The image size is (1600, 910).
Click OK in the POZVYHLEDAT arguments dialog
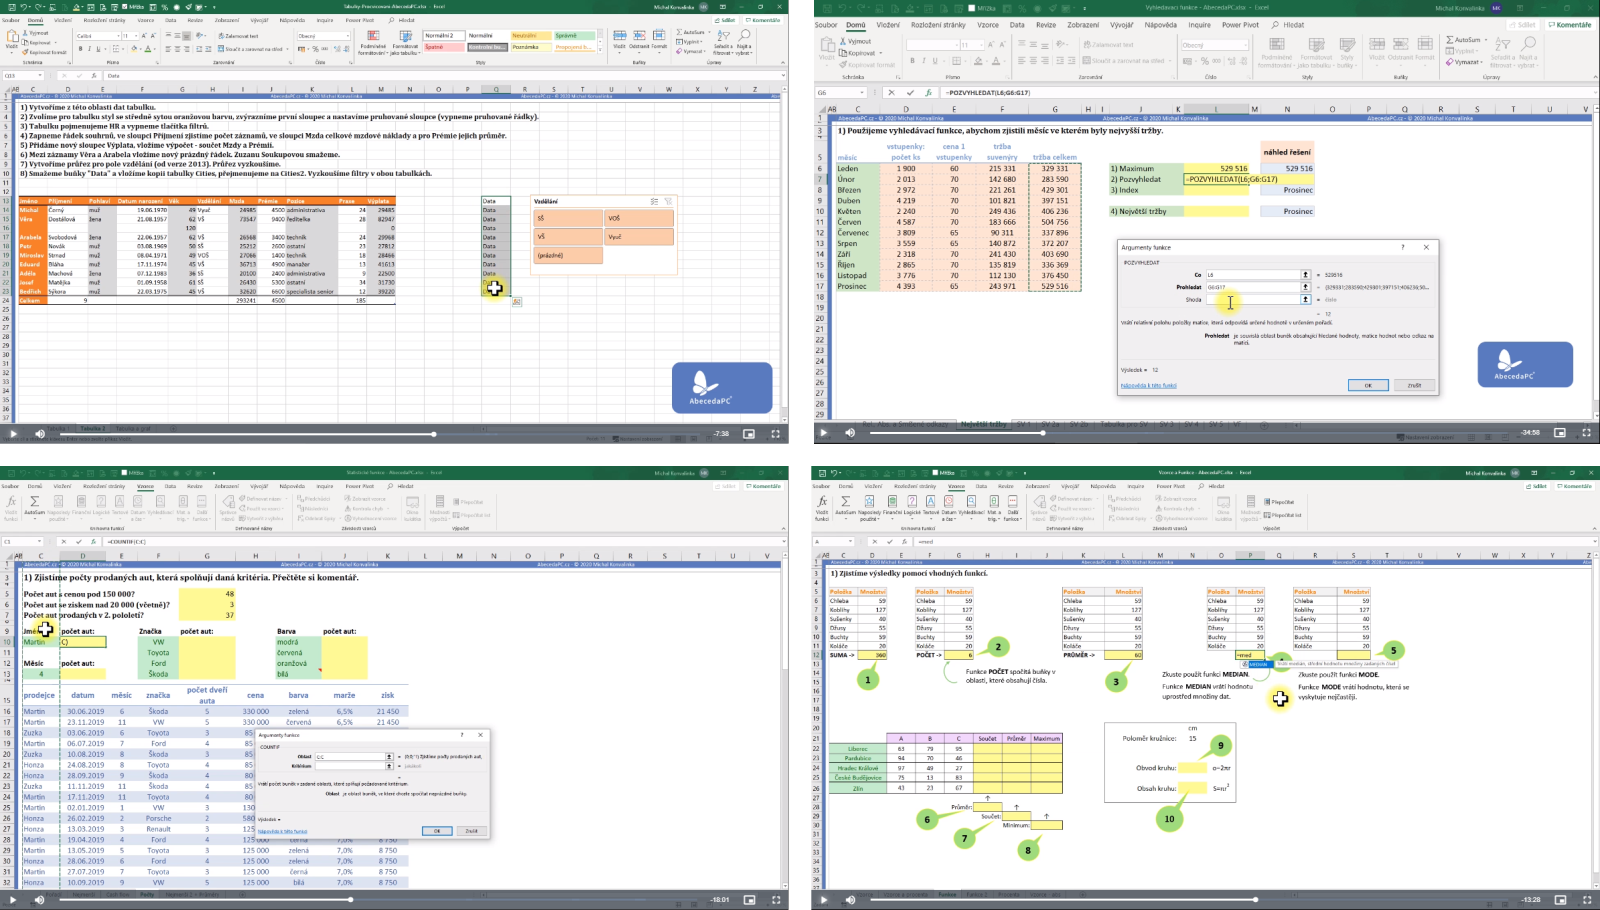[1368, 385]
